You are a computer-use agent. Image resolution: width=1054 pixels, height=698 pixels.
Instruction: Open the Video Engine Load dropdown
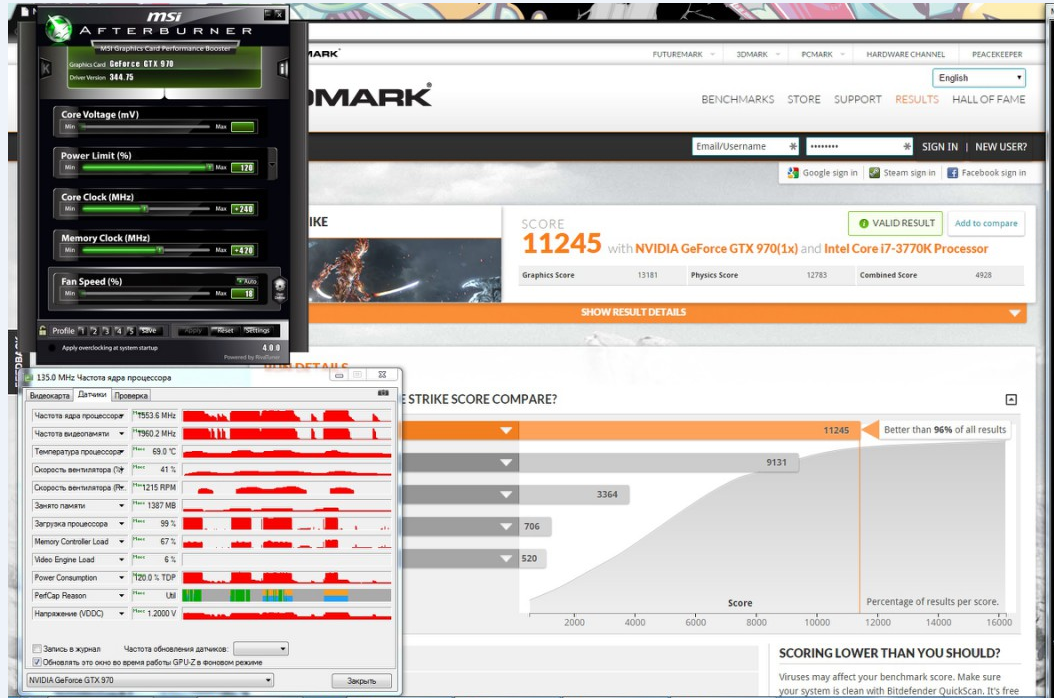click(122, 559)
